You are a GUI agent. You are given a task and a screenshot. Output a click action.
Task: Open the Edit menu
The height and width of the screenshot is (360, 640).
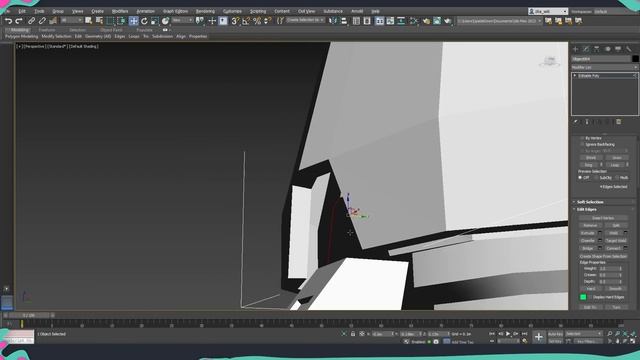tap(22, 11)
